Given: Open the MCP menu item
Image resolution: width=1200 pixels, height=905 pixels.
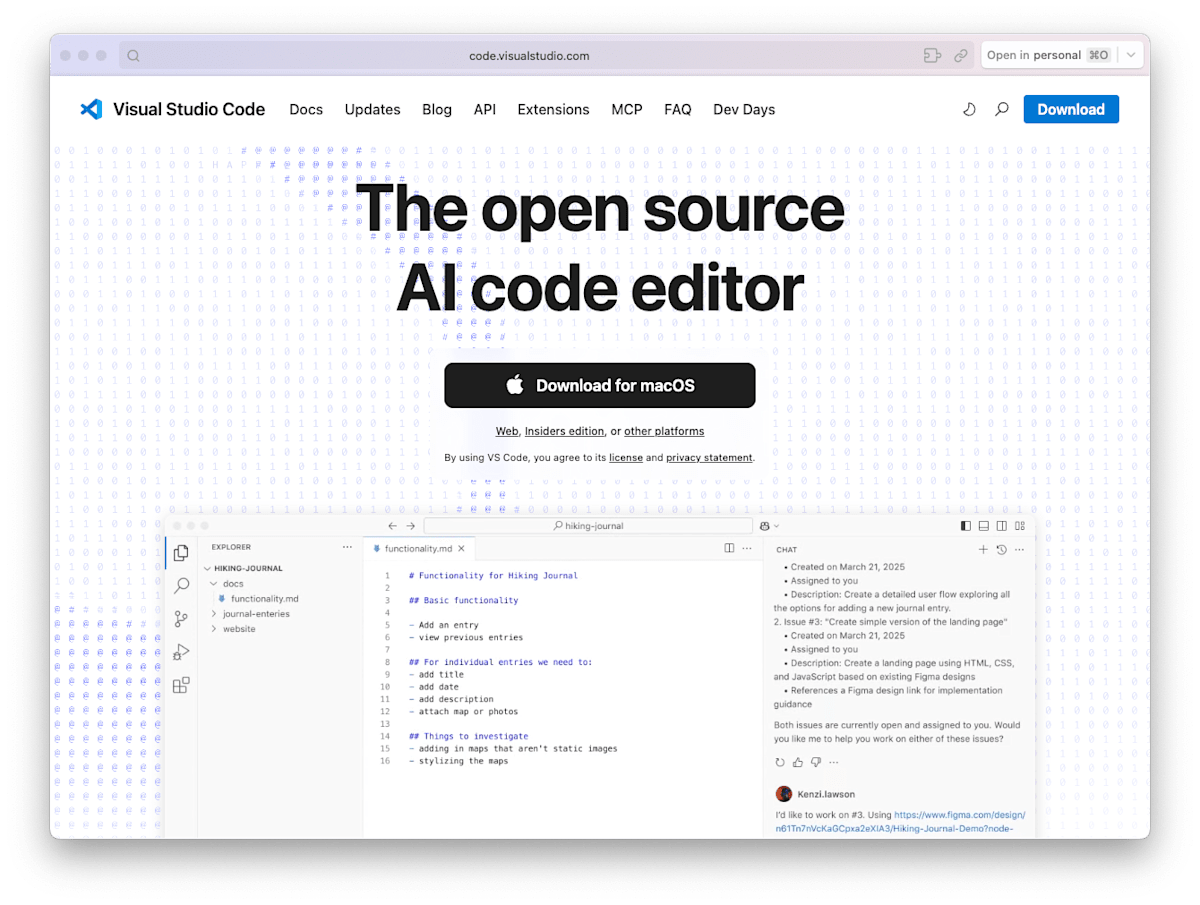Looking at the screenshot, I should coord(627,110).
